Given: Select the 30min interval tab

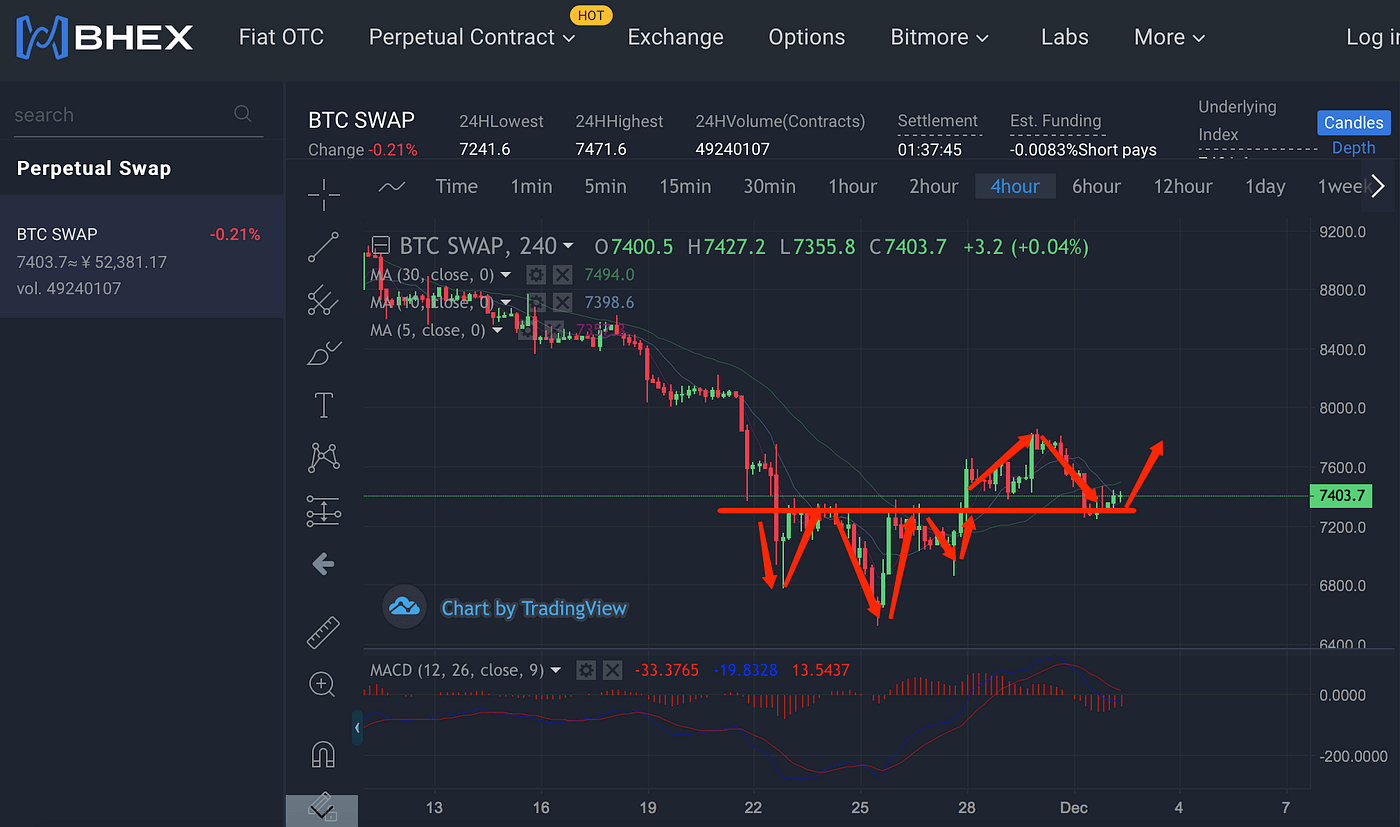Looking at the screenshot, I should (x=769, y=186).
